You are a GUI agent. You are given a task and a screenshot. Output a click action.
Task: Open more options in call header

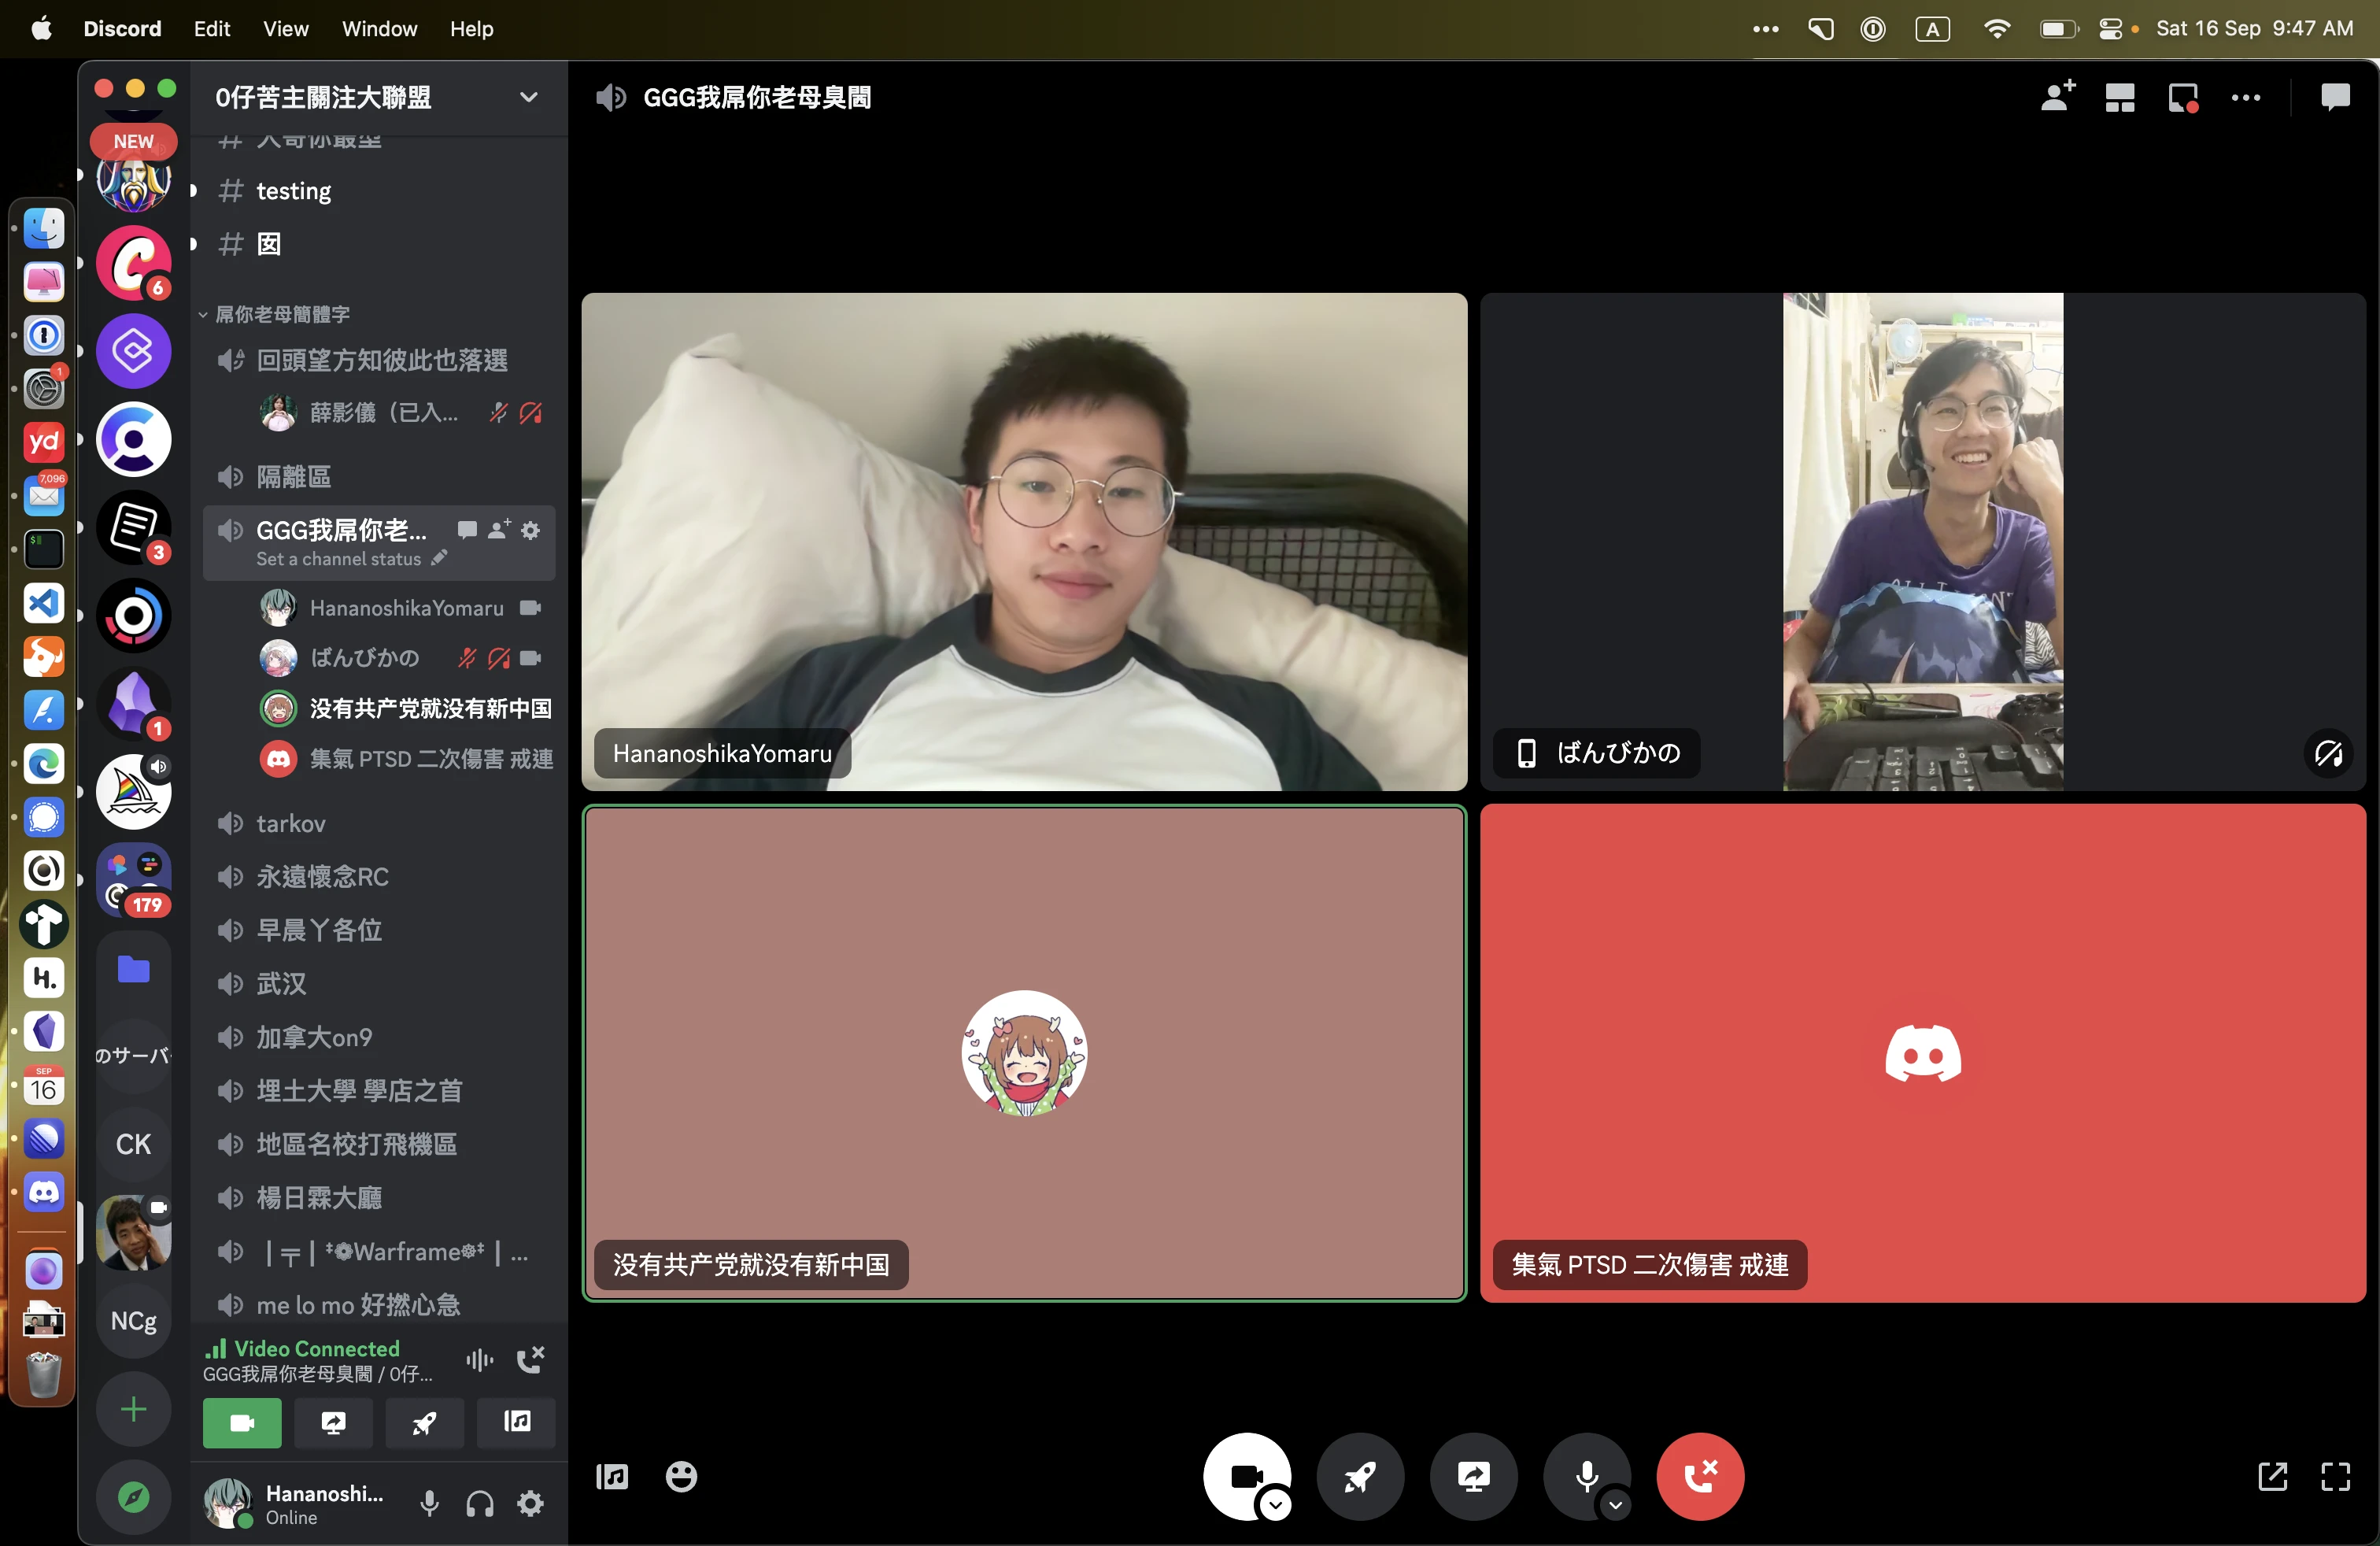tap(2246, 97)
